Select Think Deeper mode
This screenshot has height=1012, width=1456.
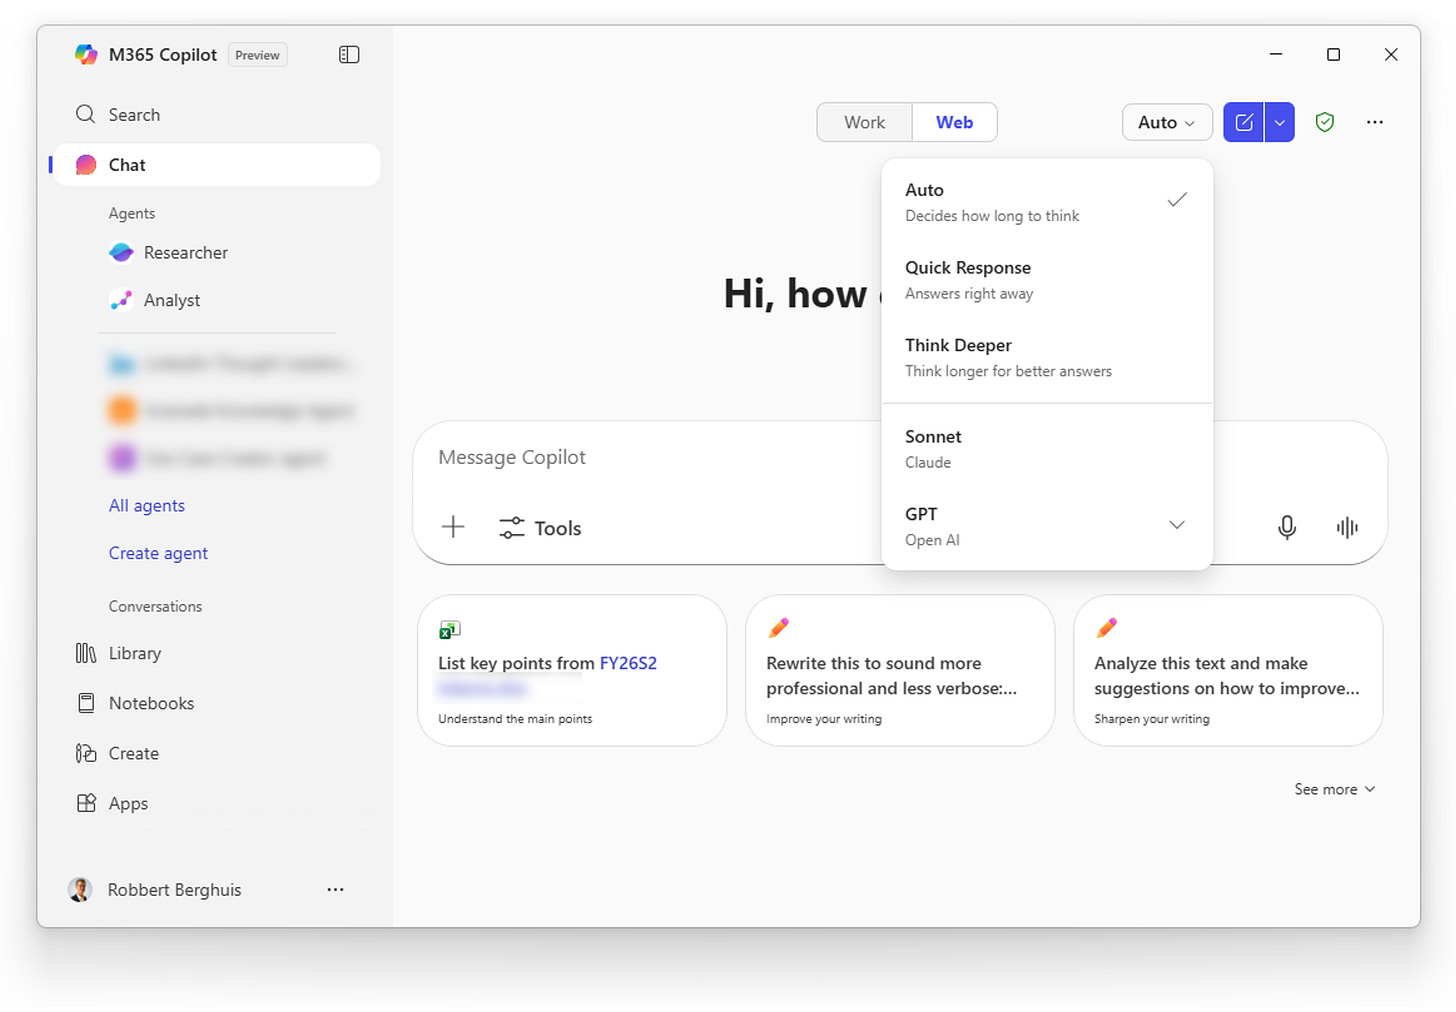(x=1047, y=357)
